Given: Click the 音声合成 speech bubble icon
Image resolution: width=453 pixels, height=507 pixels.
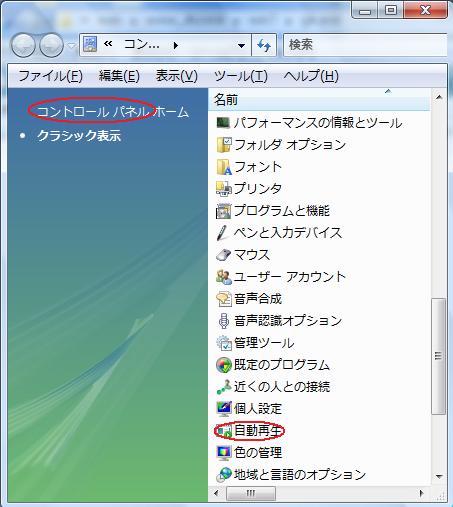Looking at the screenshot, I should pos(223,299).
